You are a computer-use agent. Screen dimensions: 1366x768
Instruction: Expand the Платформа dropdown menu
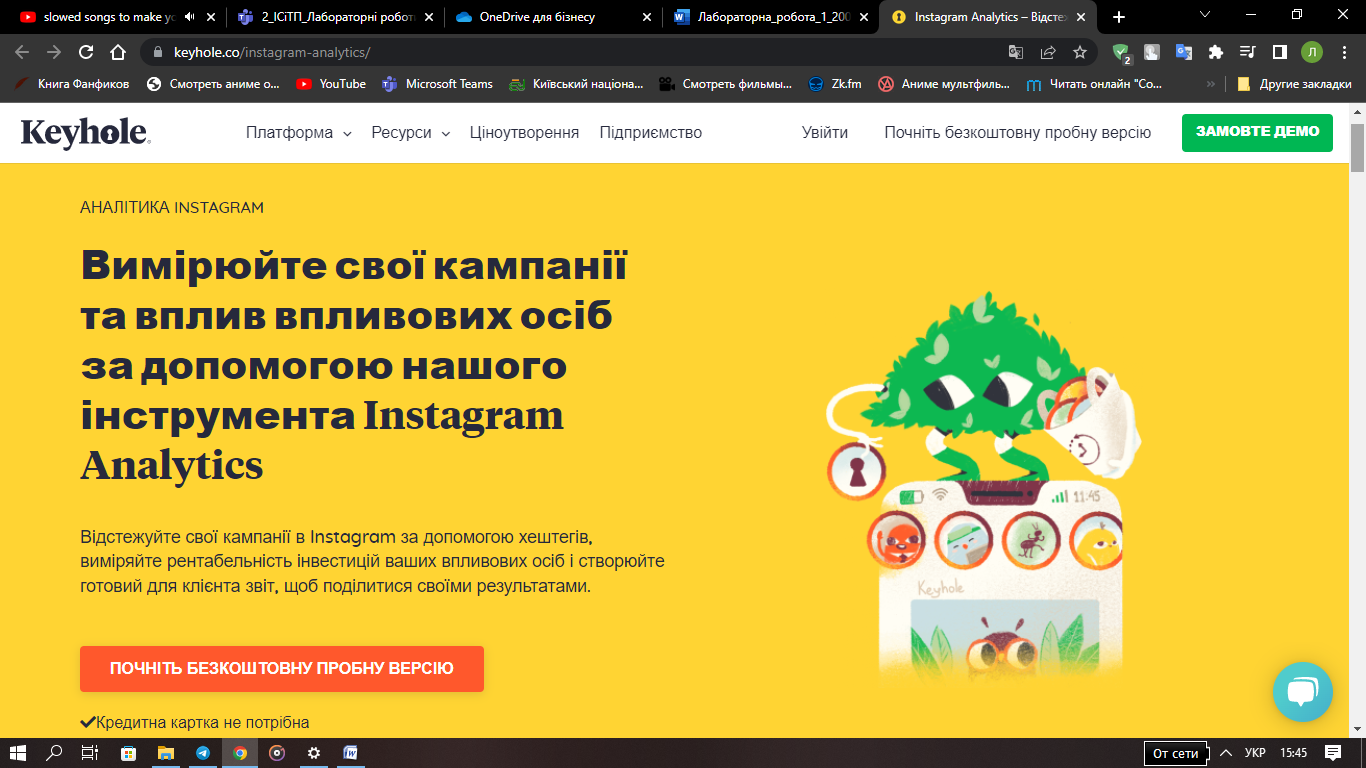tap(299, 133)
